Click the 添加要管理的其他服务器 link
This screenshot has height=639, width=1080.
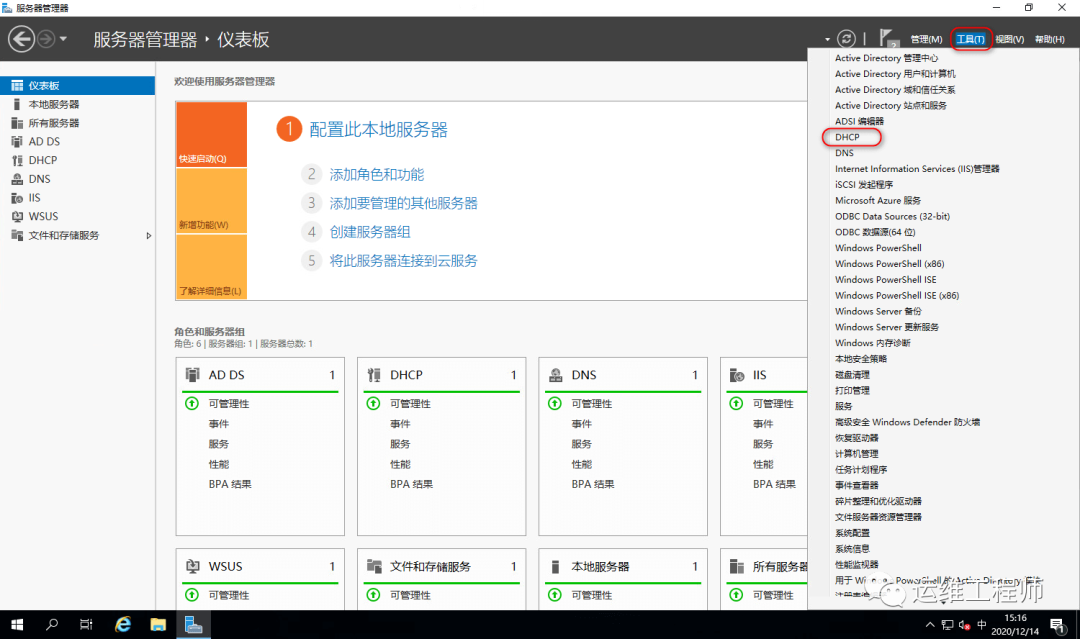[x=404, y=203]
